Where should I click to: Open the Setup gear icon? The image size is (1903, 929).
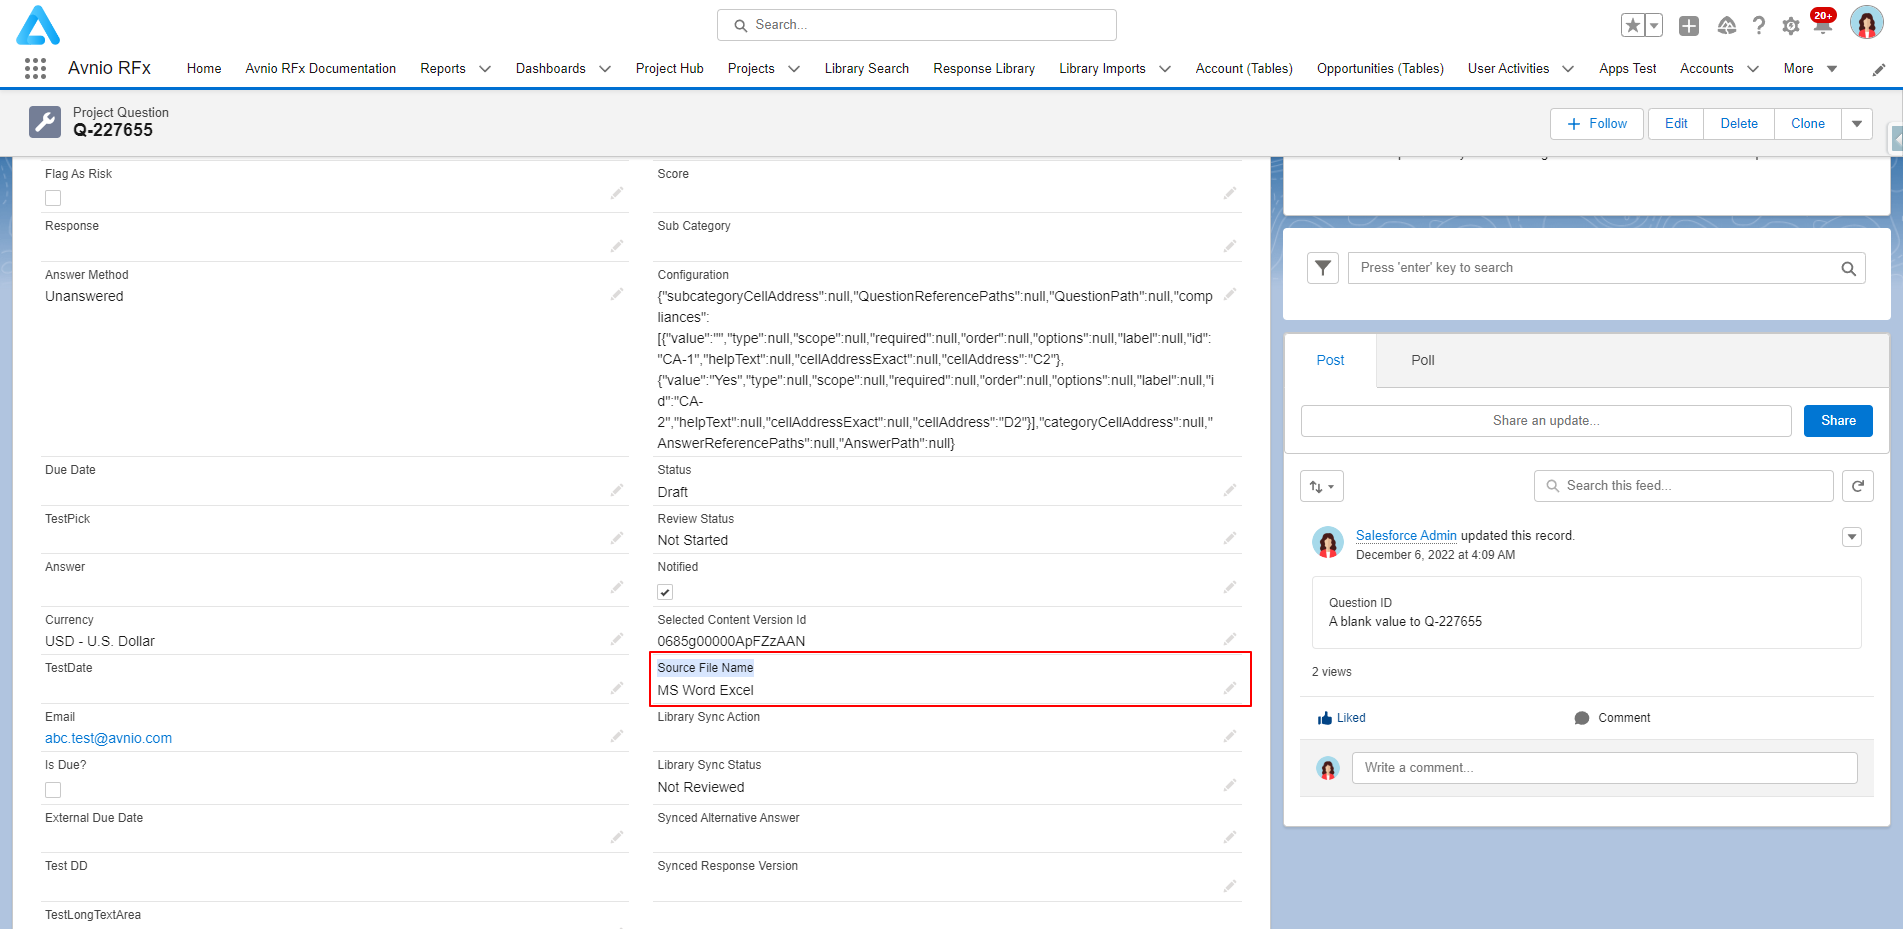coord(1791,26)
